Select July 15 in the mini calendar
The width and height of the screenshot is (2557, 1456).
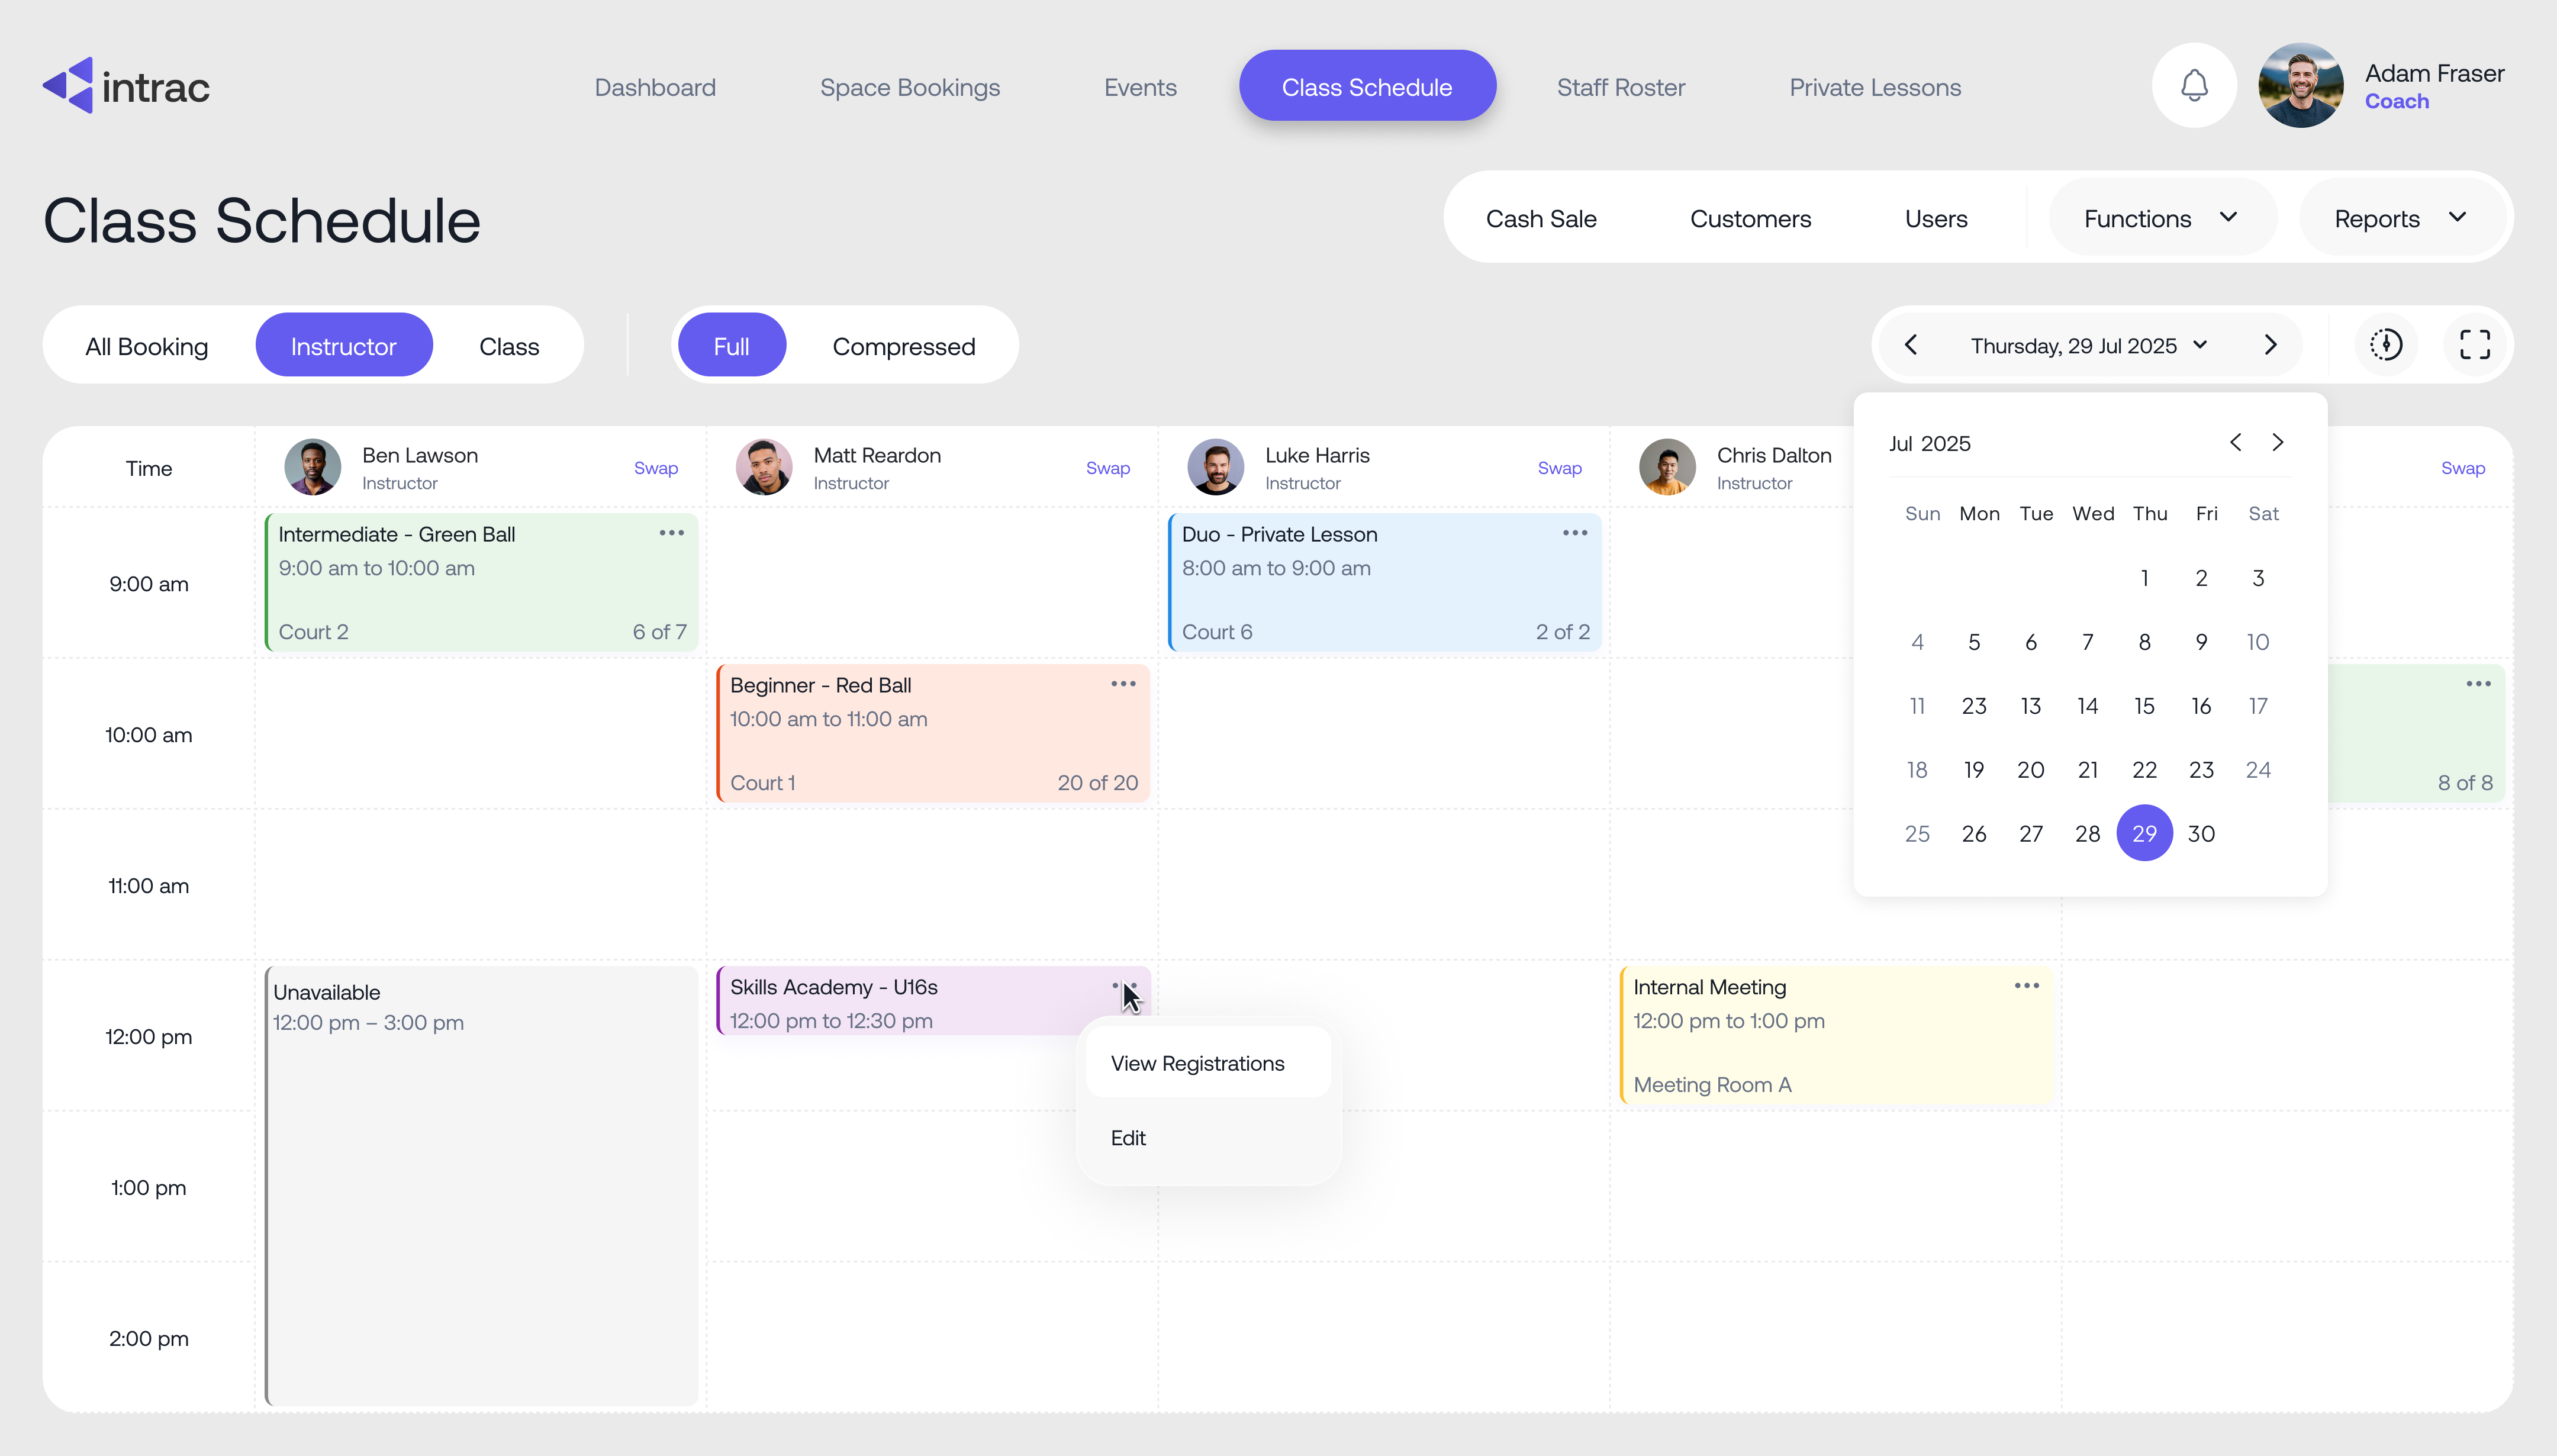pos(2144,705)
